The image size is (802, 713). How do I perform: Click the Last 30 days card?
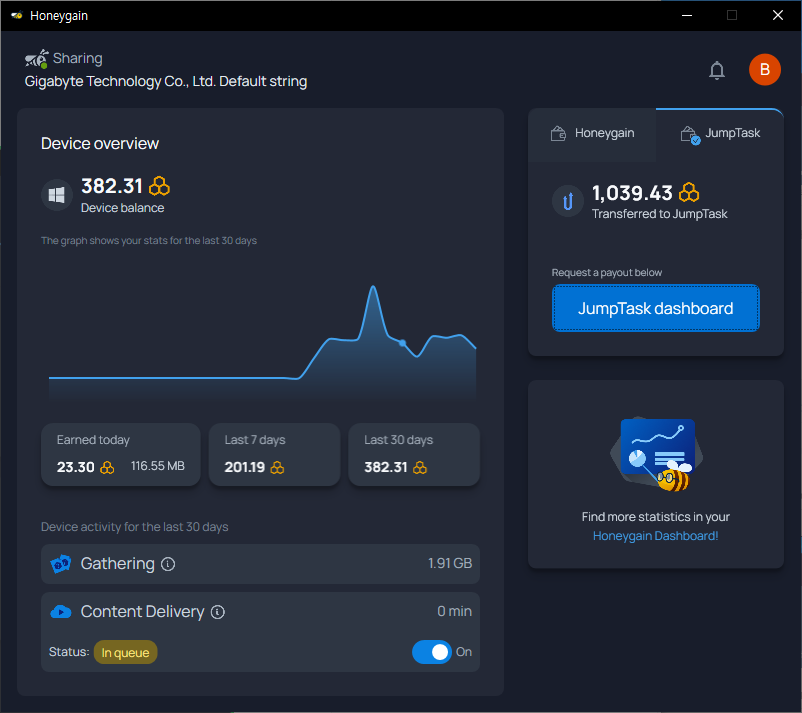point(414,454)
